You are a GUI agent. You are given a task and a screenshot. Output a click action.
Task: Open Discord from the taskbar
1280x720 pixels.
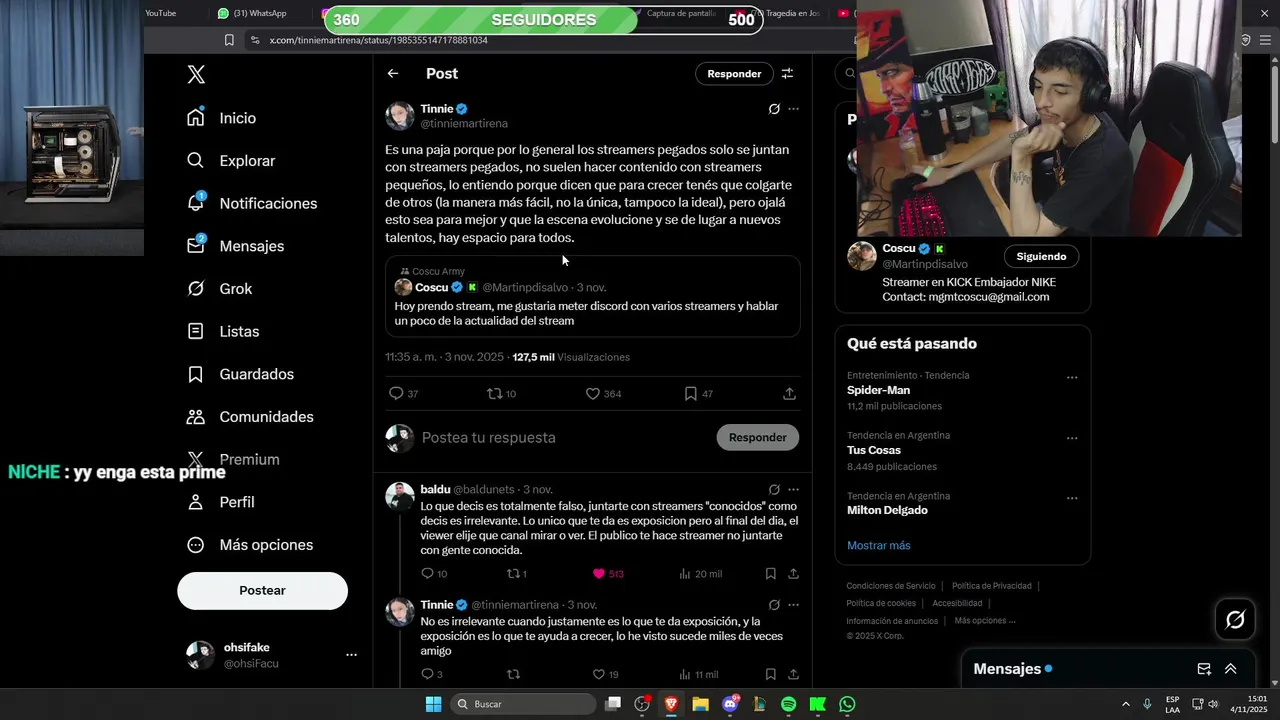tap(730, 704)
